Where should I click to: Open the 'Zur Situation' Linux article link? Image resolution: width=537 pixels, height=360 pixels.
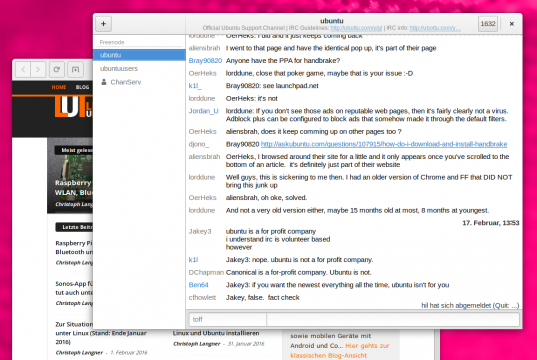(x=101, y=333)
